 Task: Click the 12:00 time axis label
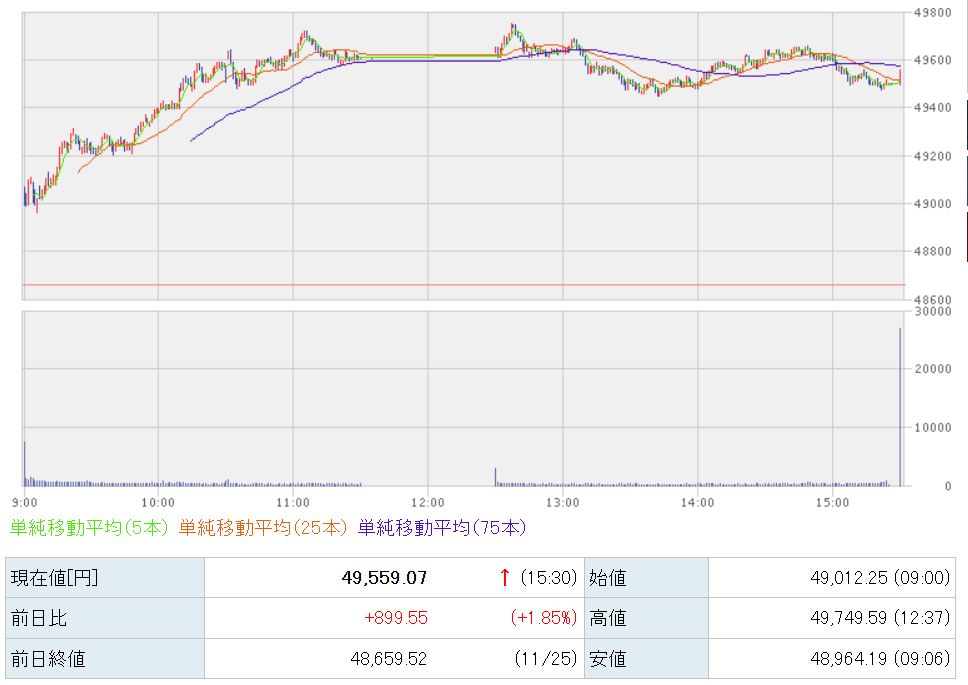[x=428, y=501]
